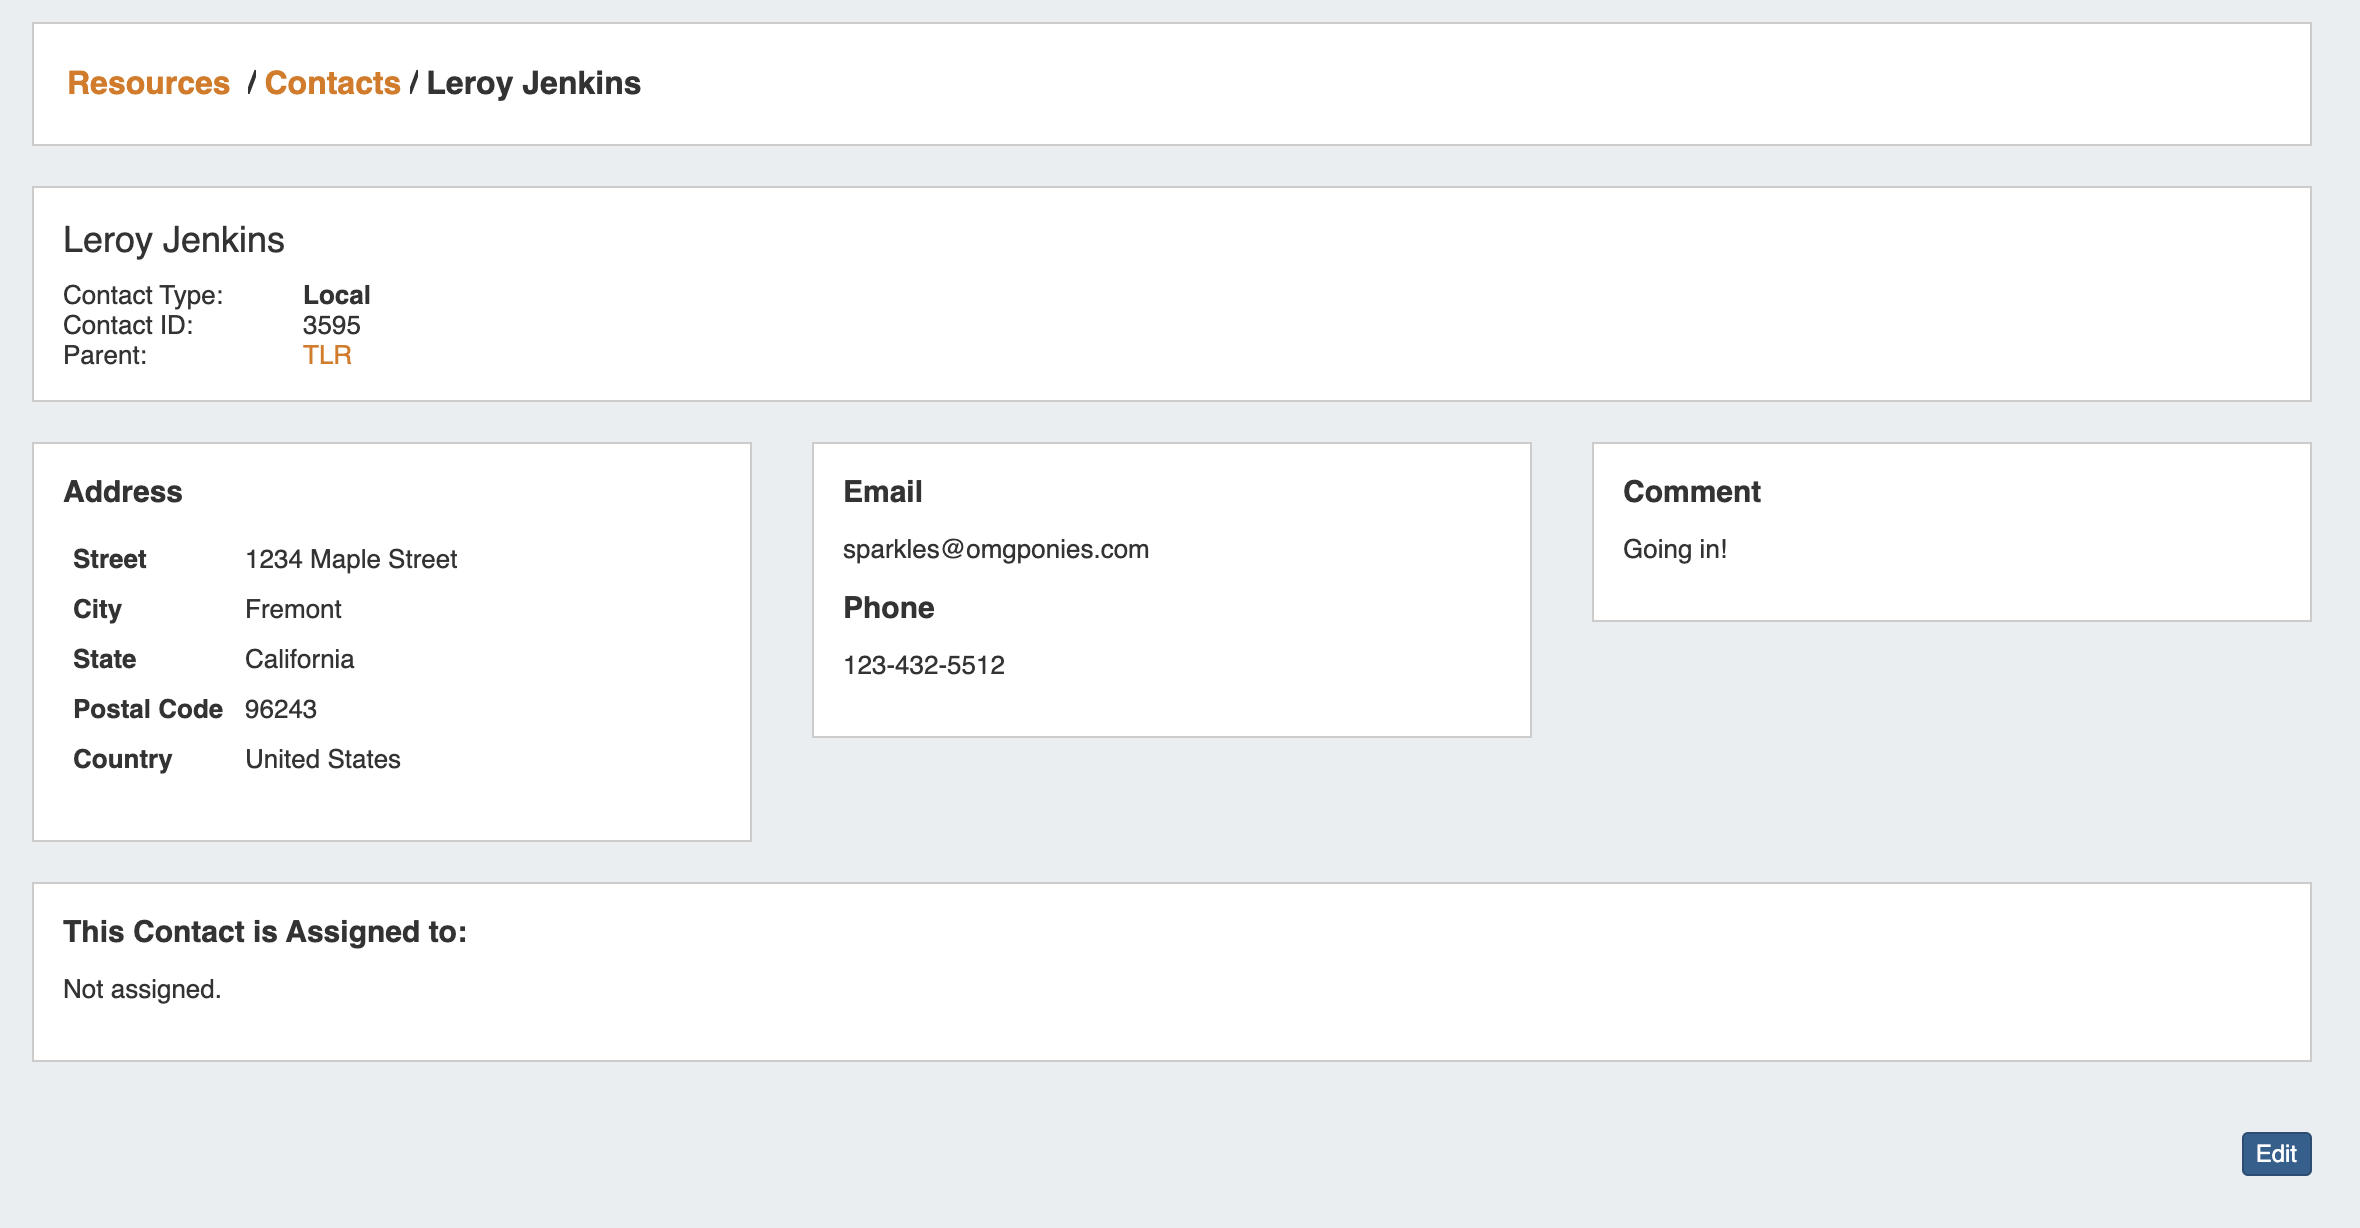The height and width of the screenshot is (1228, 2360).
Task: Click the city value Fremont
Action: pyautogui.click(x=293, y=609)
